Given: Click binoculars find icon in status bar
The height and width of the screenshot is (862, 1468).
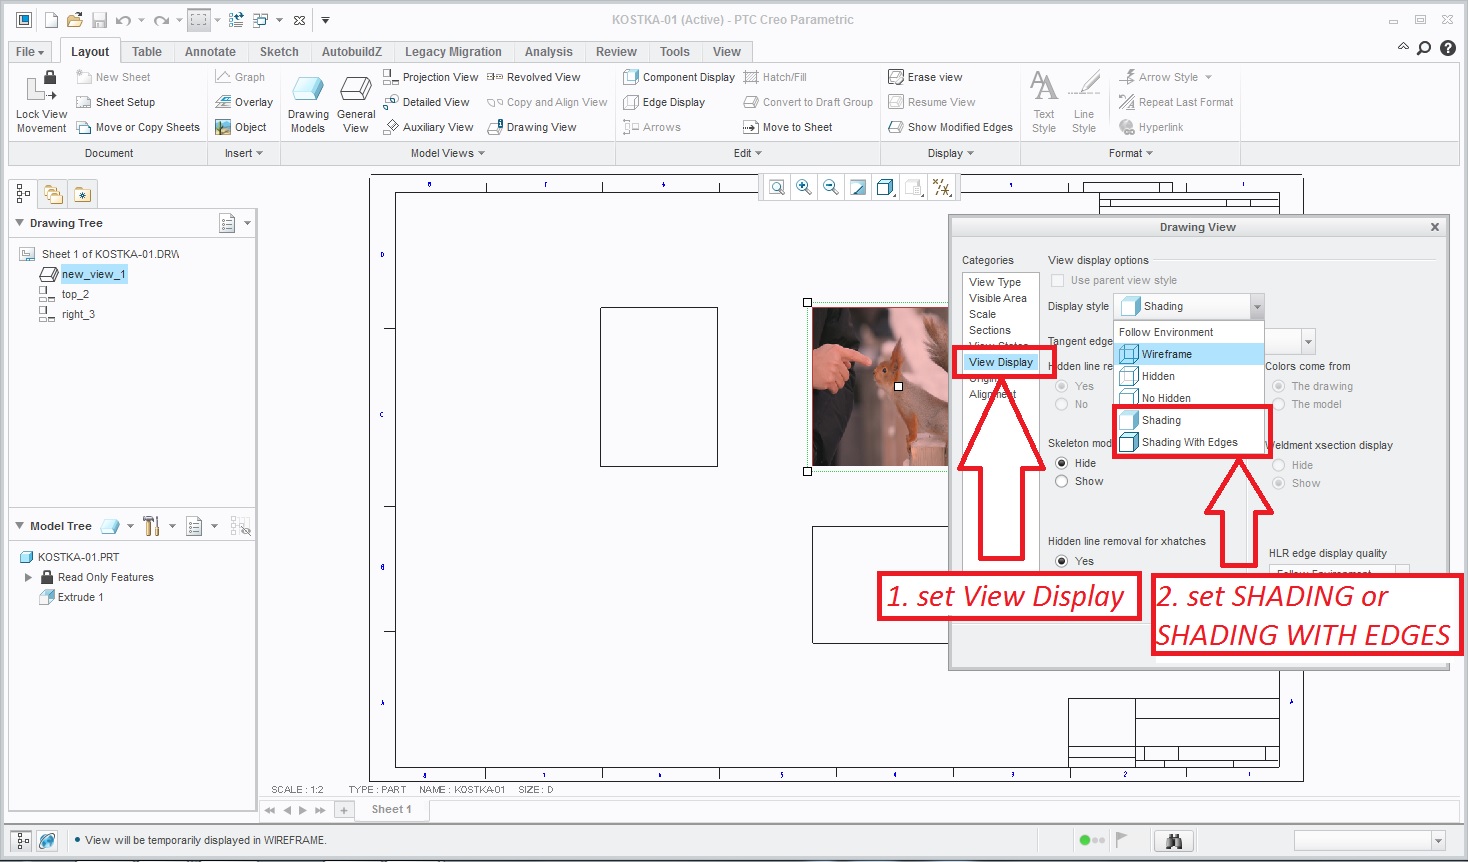Looking at the screenshot, I should point(1174,841).
